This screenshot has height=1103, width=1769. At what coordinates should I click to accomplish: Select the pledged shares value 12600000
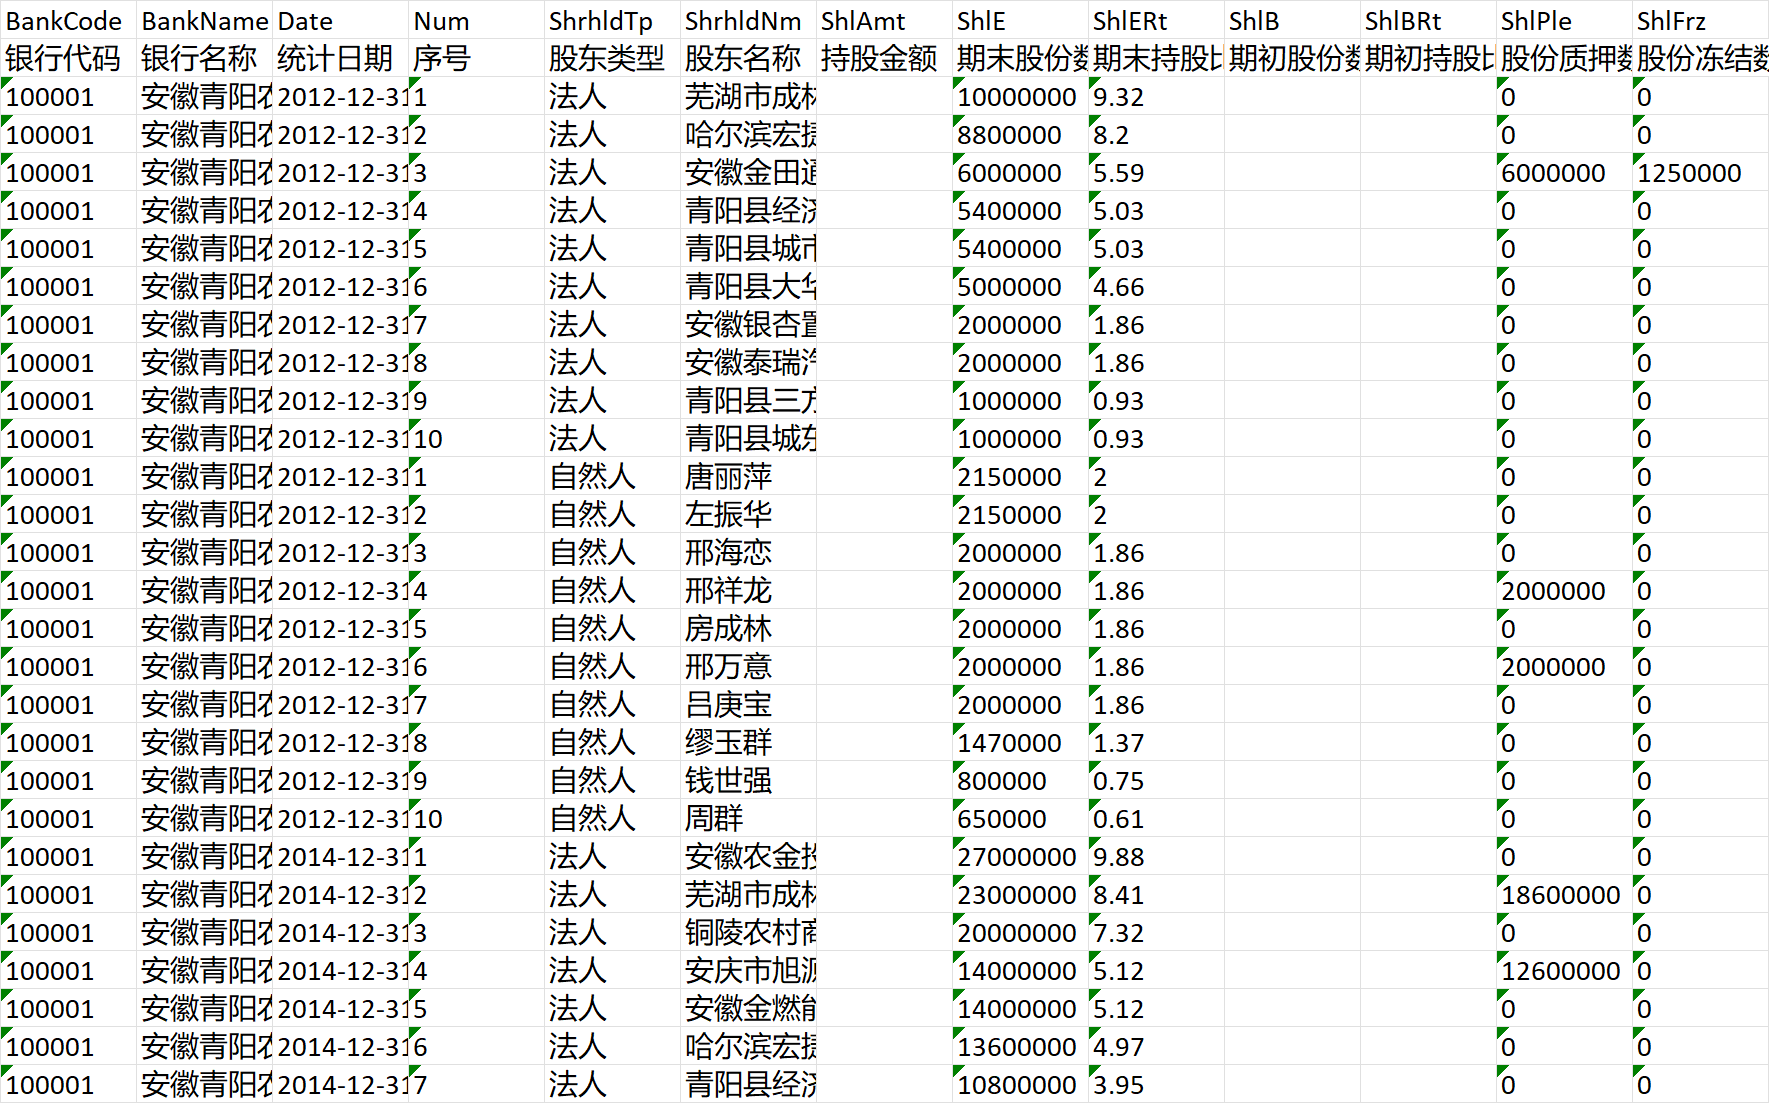1564,970
